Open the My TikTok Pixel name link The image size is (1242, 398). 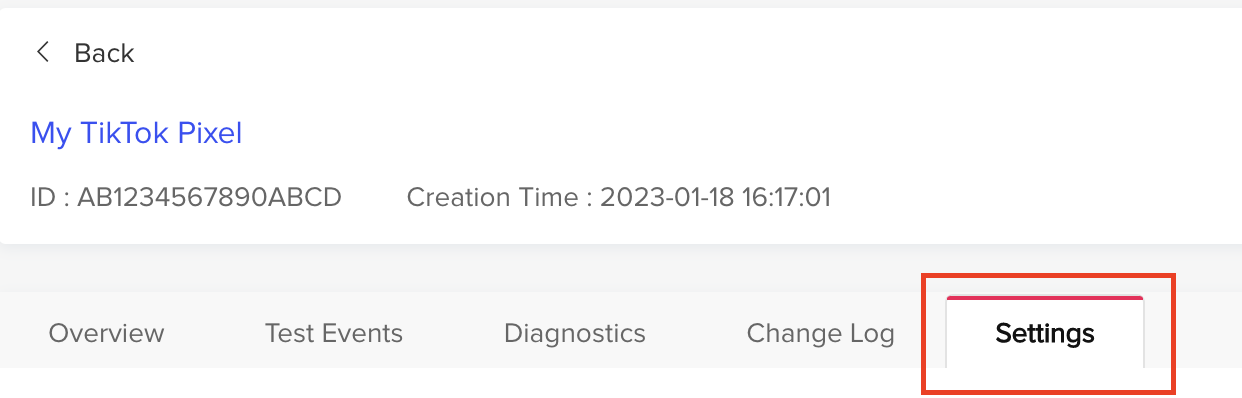coord(136,132)
